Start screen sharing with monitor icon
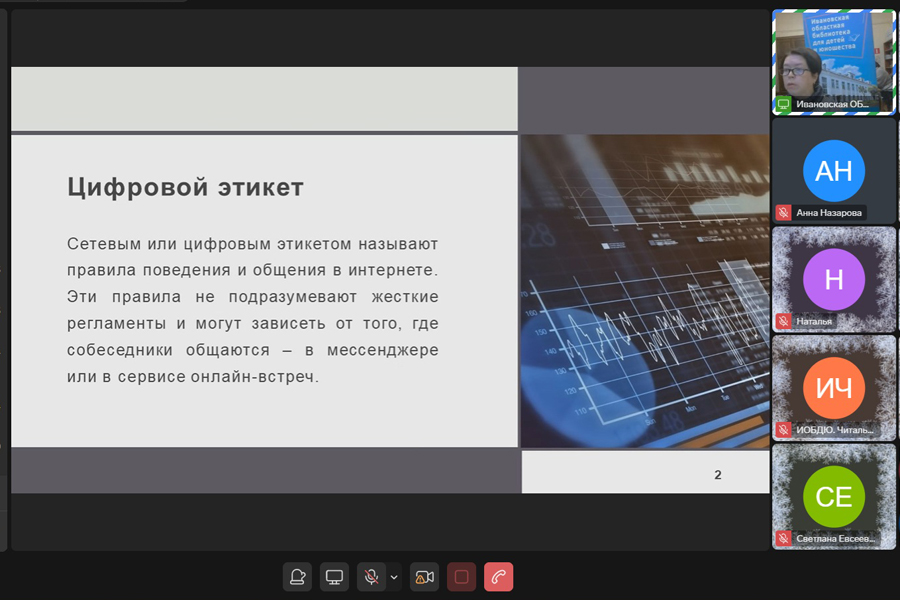Viewport: 900px width, 600px height. (335, 577)
